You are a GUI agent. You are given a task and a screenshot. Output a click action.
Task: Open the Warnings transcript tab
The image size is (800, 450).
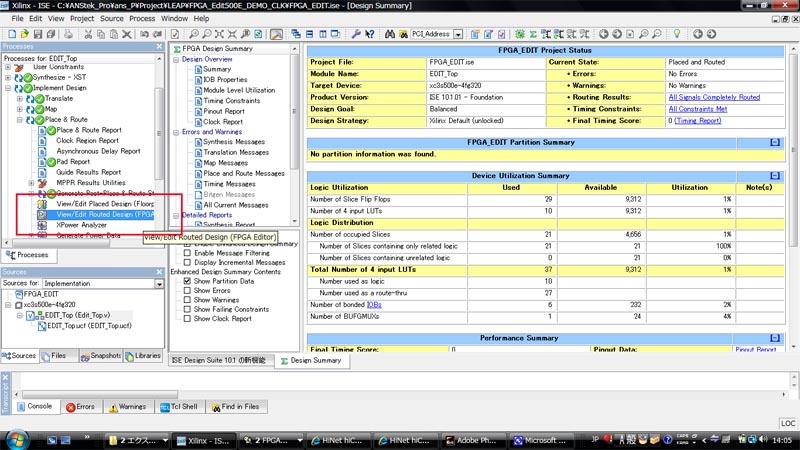click(x=128, y=407)
